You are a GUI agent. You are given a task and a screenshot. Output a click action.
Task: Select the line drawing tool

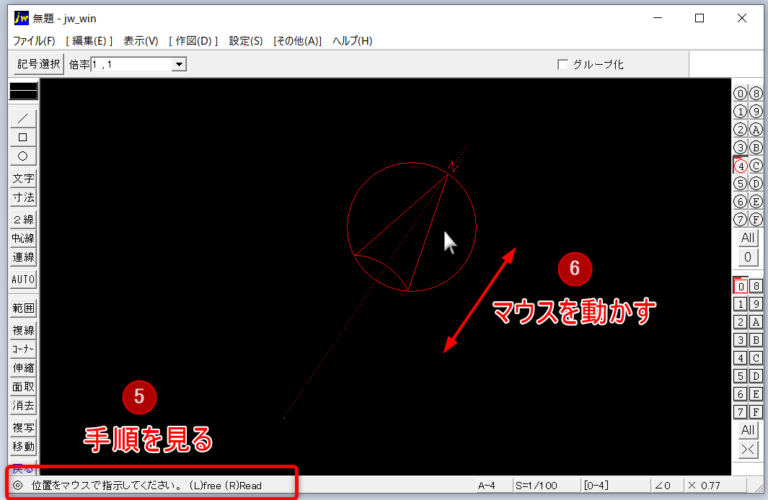pyautogui.click(x=23, y=118)
